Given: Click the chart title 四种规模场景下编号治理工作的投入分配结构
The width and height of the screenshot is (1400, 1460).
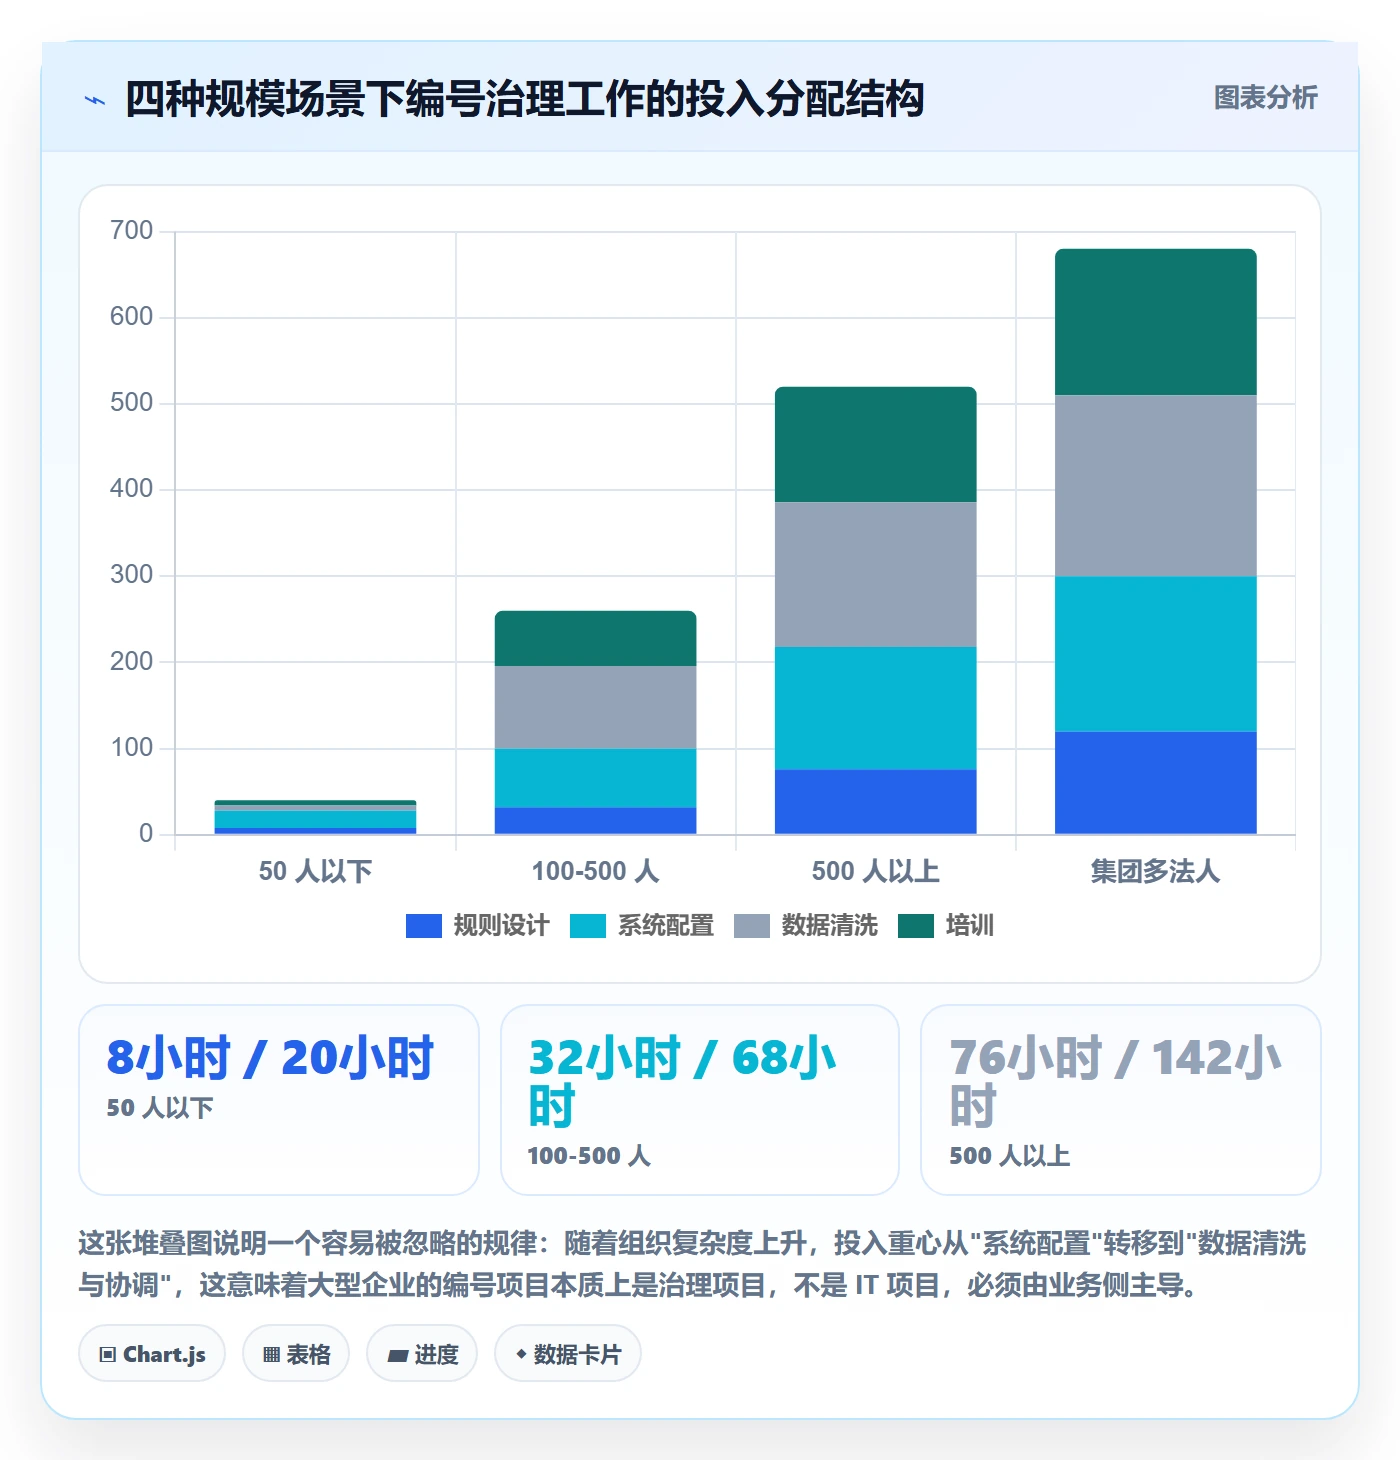Looking at the screenshot, I should coord(524,99).
